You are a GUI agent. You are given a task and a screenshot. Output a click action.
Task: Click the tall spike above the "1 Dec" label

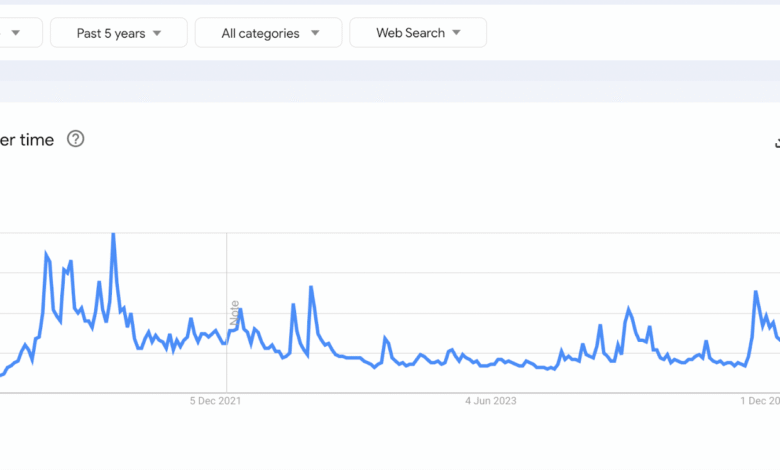coord(756,292)
